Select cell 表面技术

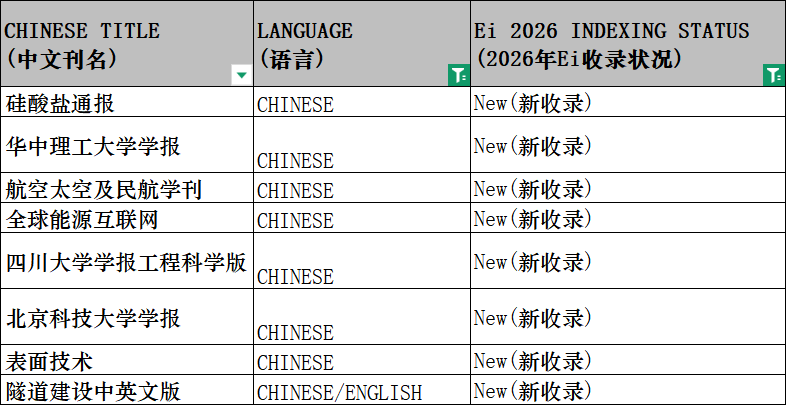tap(127, 360)
